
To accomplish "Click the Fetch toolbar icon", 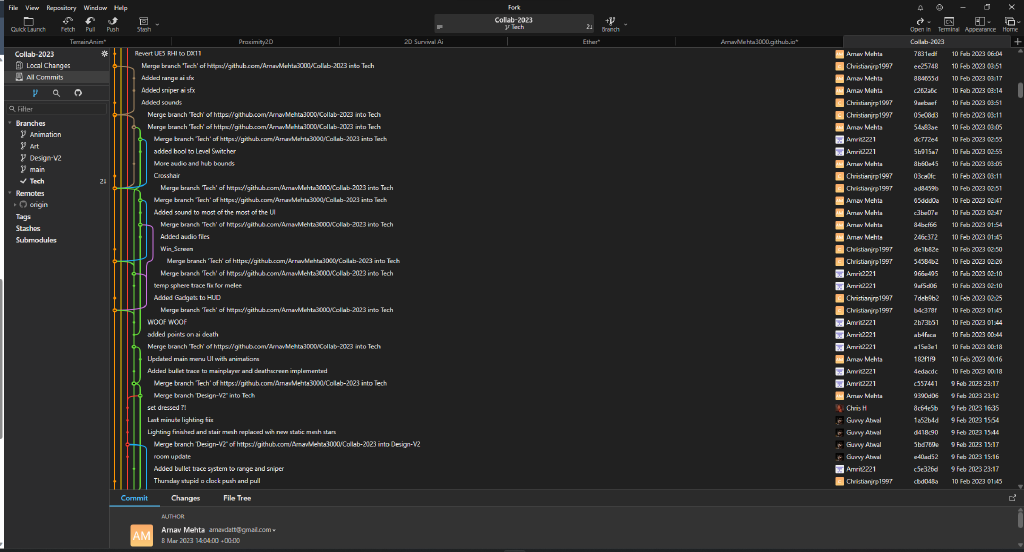I will (x=68, y=22).
